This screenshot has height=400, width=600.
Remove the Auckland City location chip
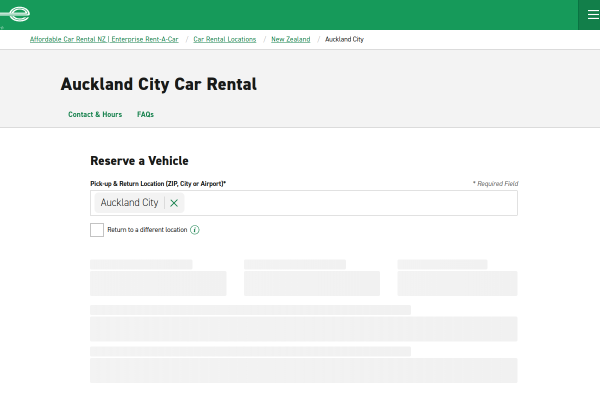click(x=174, y=203)
